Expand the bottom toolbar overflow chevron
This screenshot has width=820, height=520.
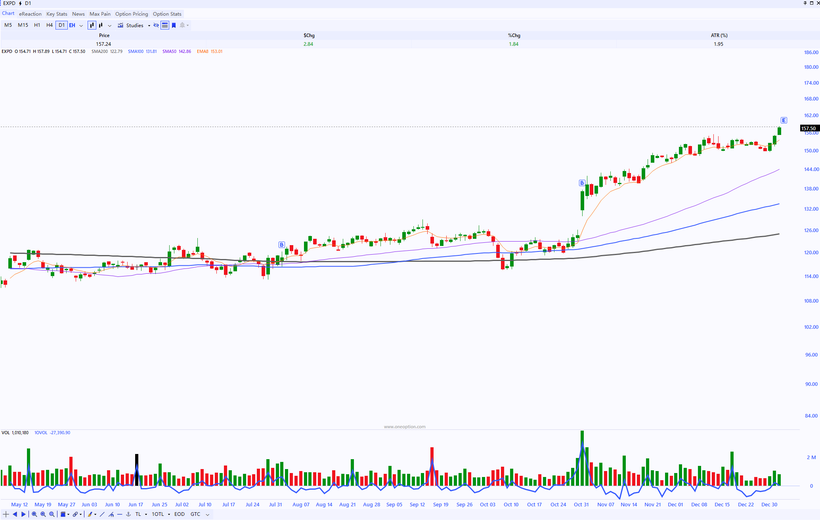click(x=208, y=515)
